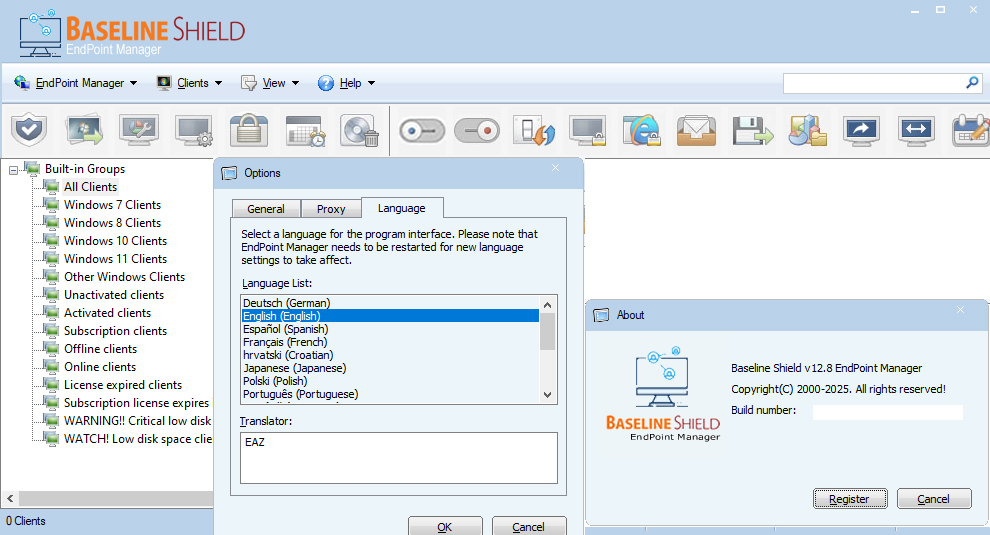Screen dimensions: 990x535
Task: Select Windows 8 Clients group
Action: click(x=112, y=223)
